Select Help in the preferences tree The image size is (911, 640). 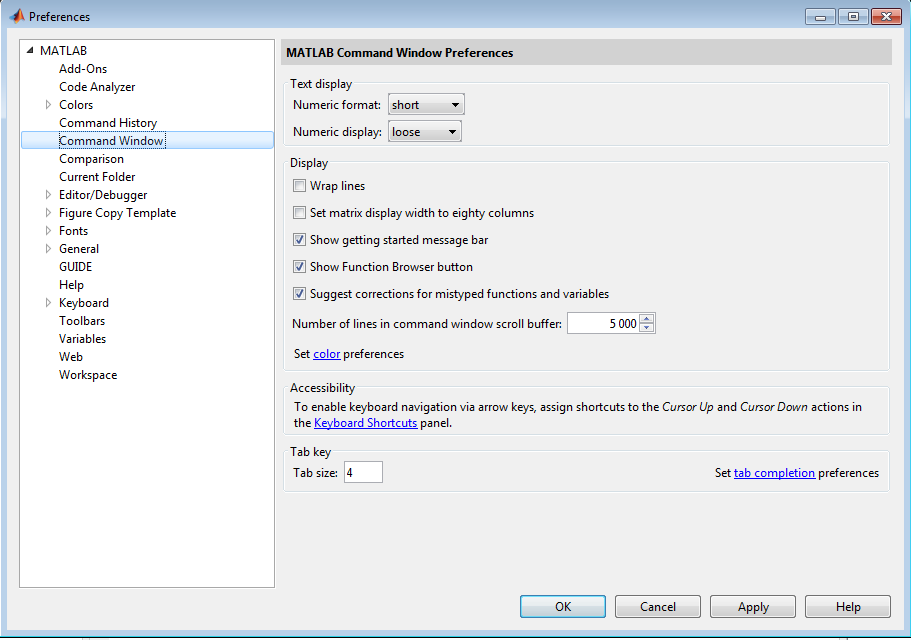pos(71,285)
